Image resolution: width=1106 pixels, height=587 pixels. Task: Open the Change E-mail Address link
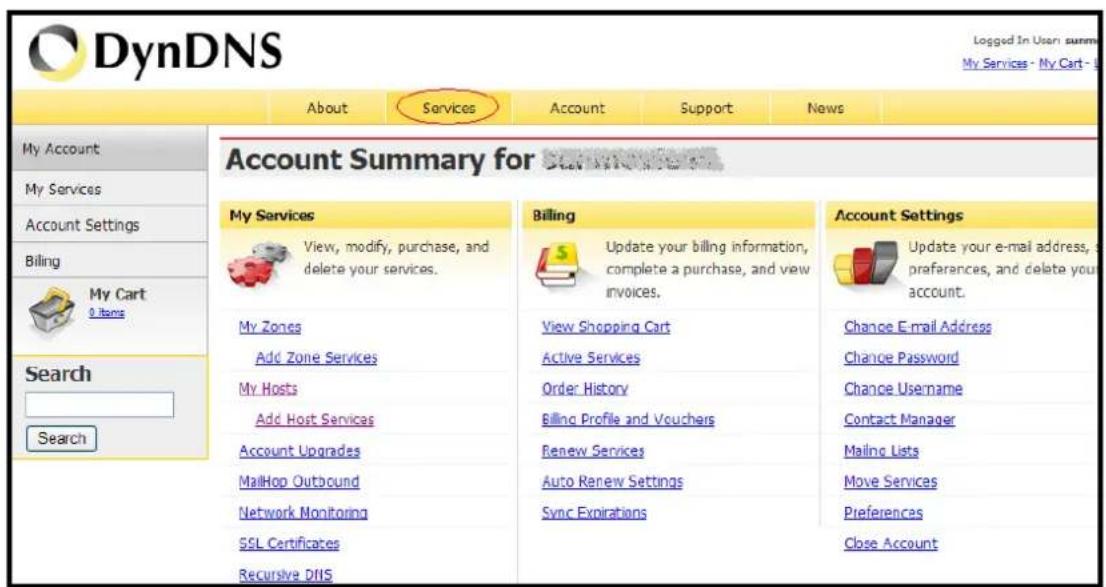tap(918, 327)
